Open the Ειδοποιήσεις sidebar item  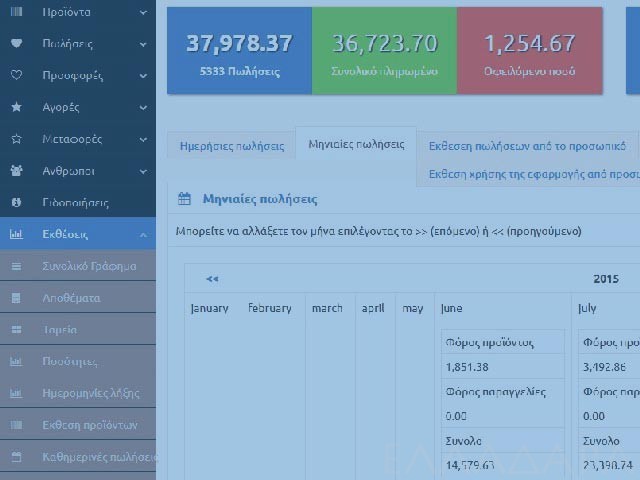pyautogui.click(x=78, y=202)
